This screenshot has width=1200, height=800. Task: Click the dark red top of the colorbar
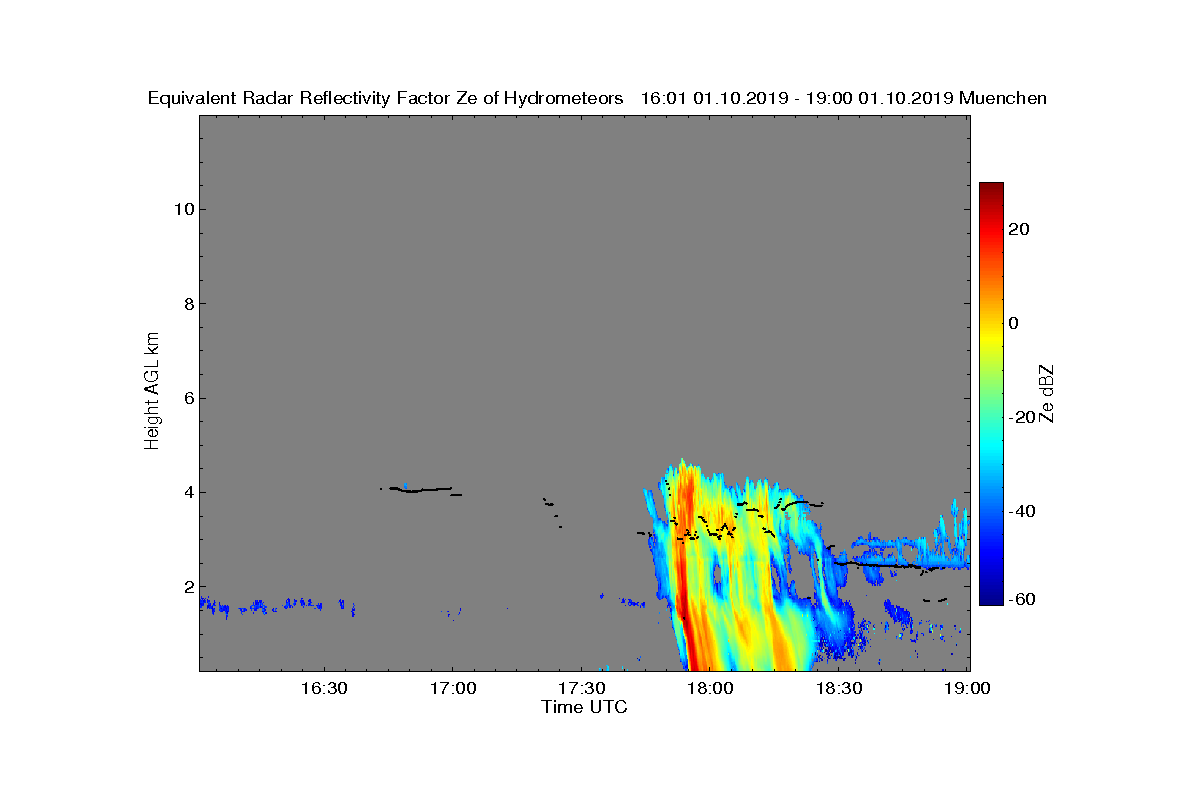(x=991, y=189)
